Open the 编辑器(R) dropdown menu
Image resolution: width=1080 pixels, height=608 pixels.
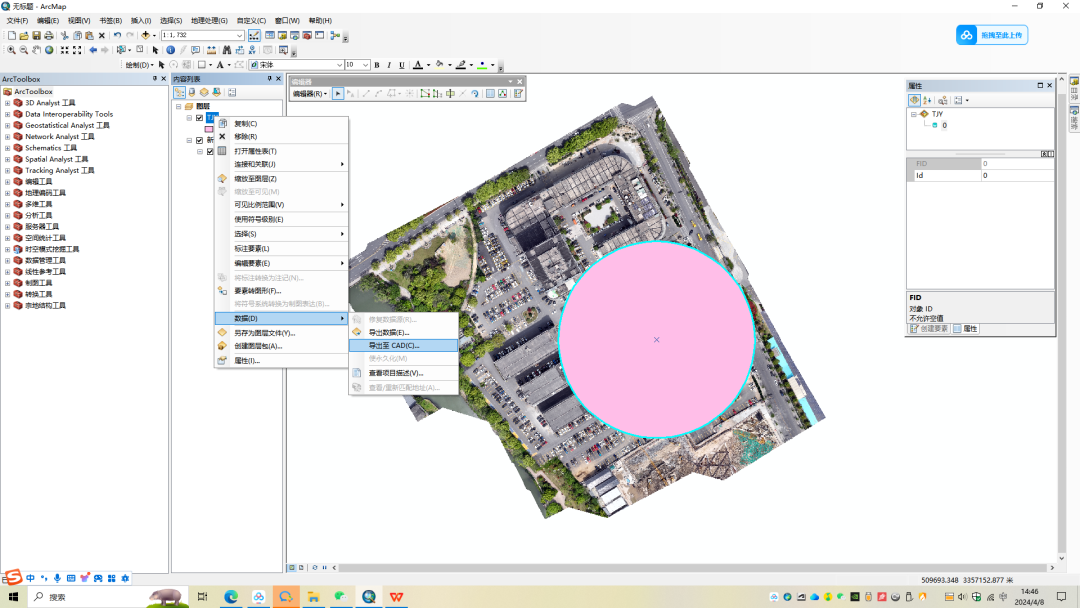pyautogui.click(x=309, y=93)
